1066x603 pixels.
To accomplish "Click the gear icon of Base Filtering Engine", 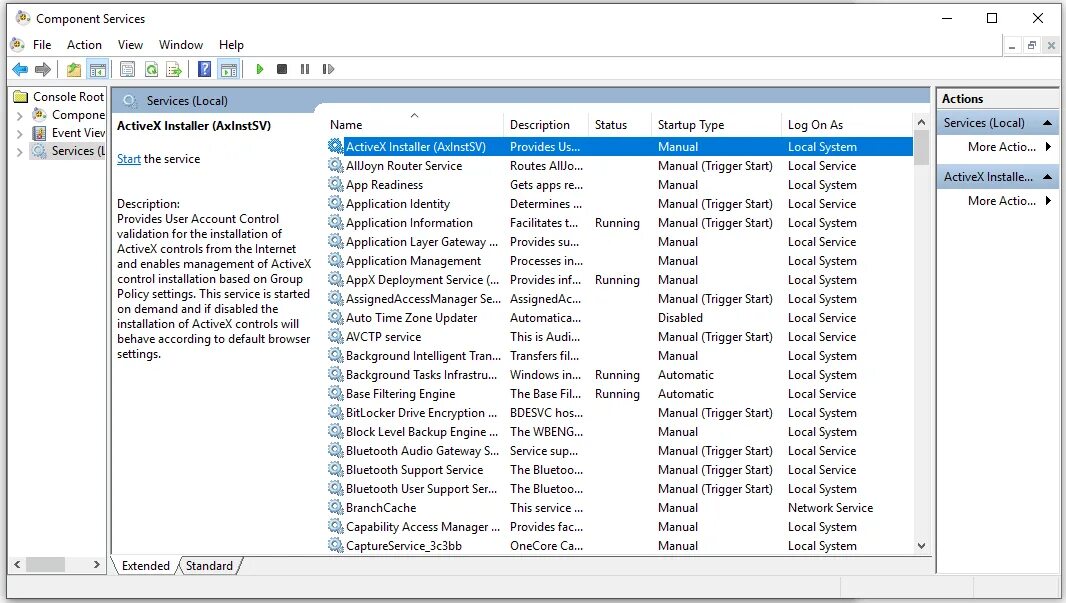I will (335, 393).
